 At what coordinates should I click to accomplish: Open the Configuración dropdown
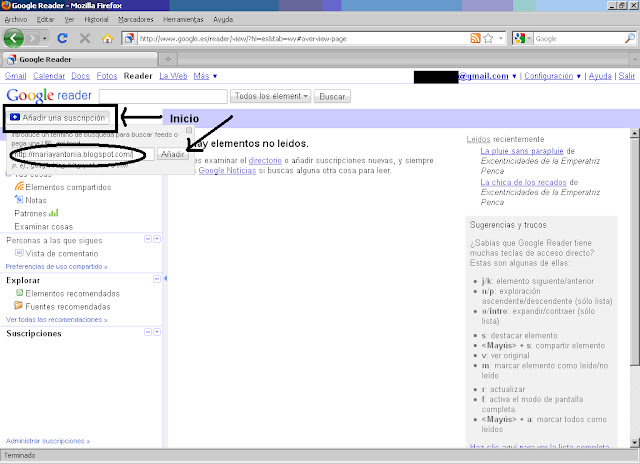coord(552,76)
